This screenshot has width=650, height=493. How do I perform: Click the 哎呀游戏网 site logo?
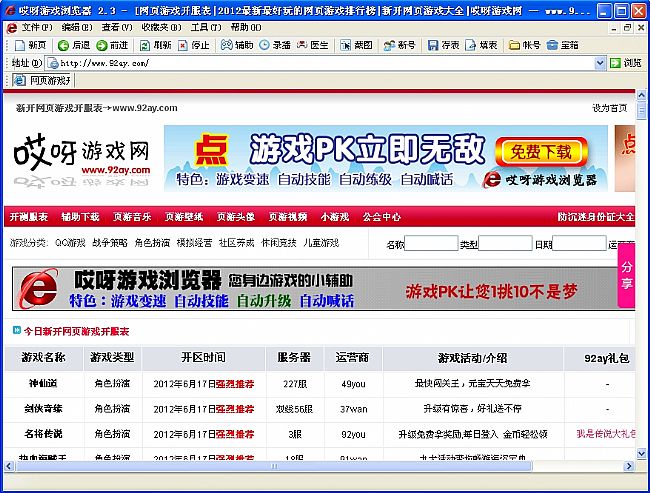coord(82,160)
